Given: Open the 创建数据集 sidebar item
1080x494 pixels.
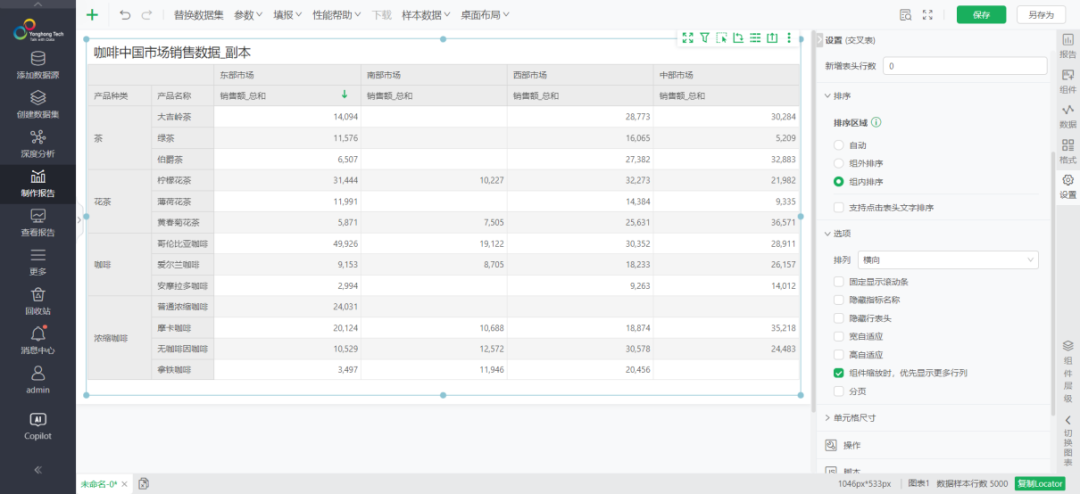Looking at the screenshot, I should (x=38, y=105).
